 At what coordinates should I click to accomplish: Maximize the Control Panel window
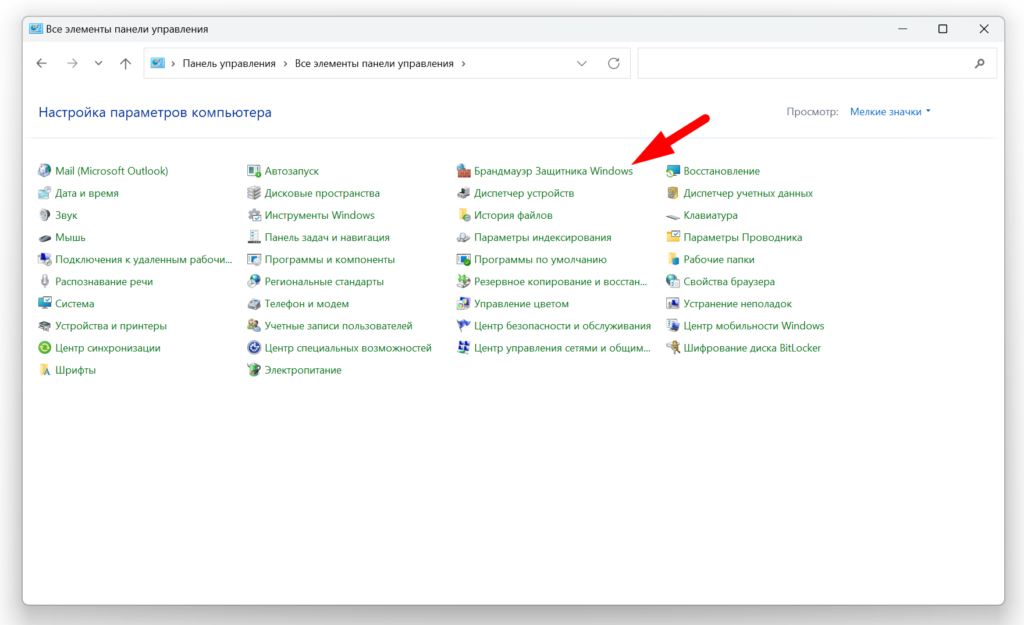(x=942, y=29)
